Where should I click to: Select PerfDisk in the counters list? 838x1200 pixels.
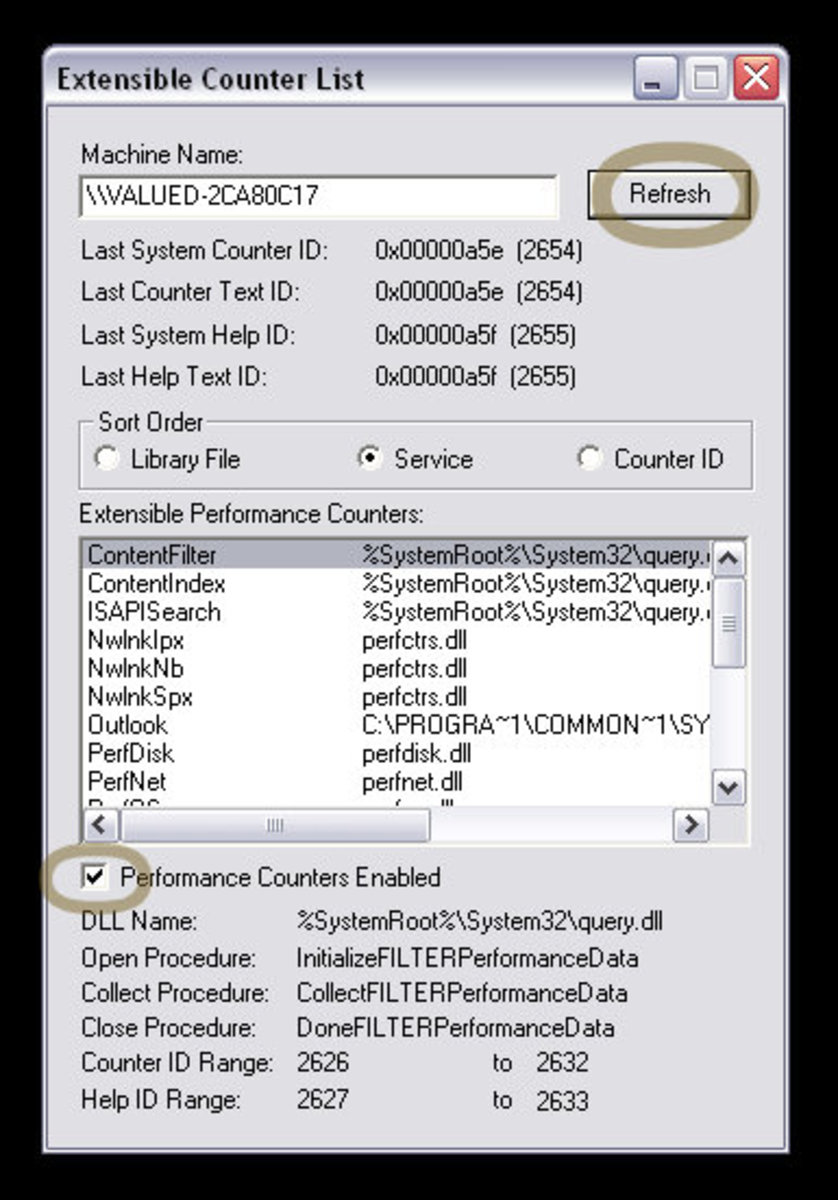(x=131, y=752)
